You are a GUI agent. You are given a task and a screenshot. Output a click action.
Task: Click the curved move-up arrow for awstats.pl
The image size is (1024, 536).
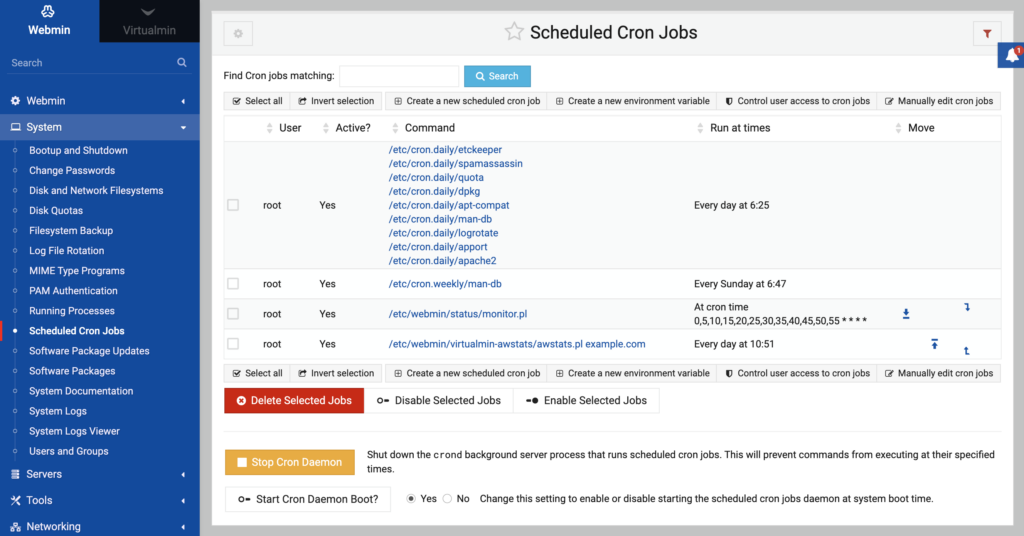967,351
